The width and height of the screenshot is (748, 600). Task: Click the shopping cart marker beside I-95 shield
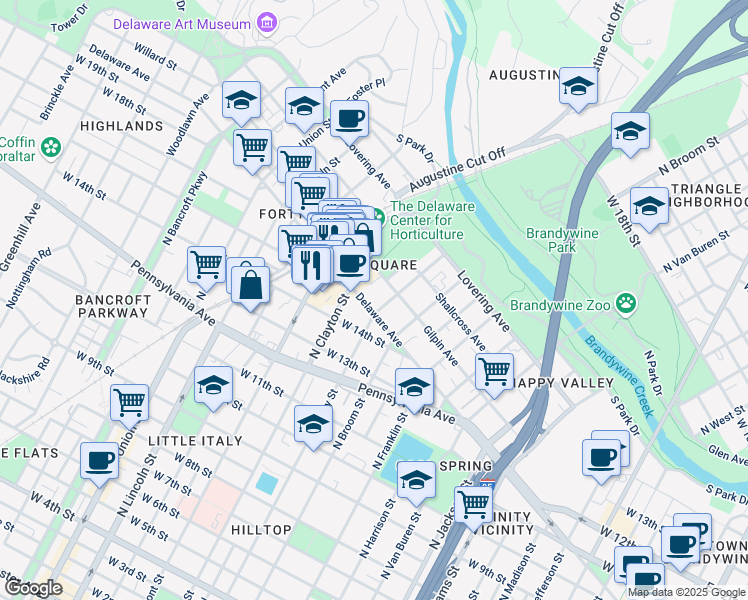pyautogui.click(x=473, y=503)
